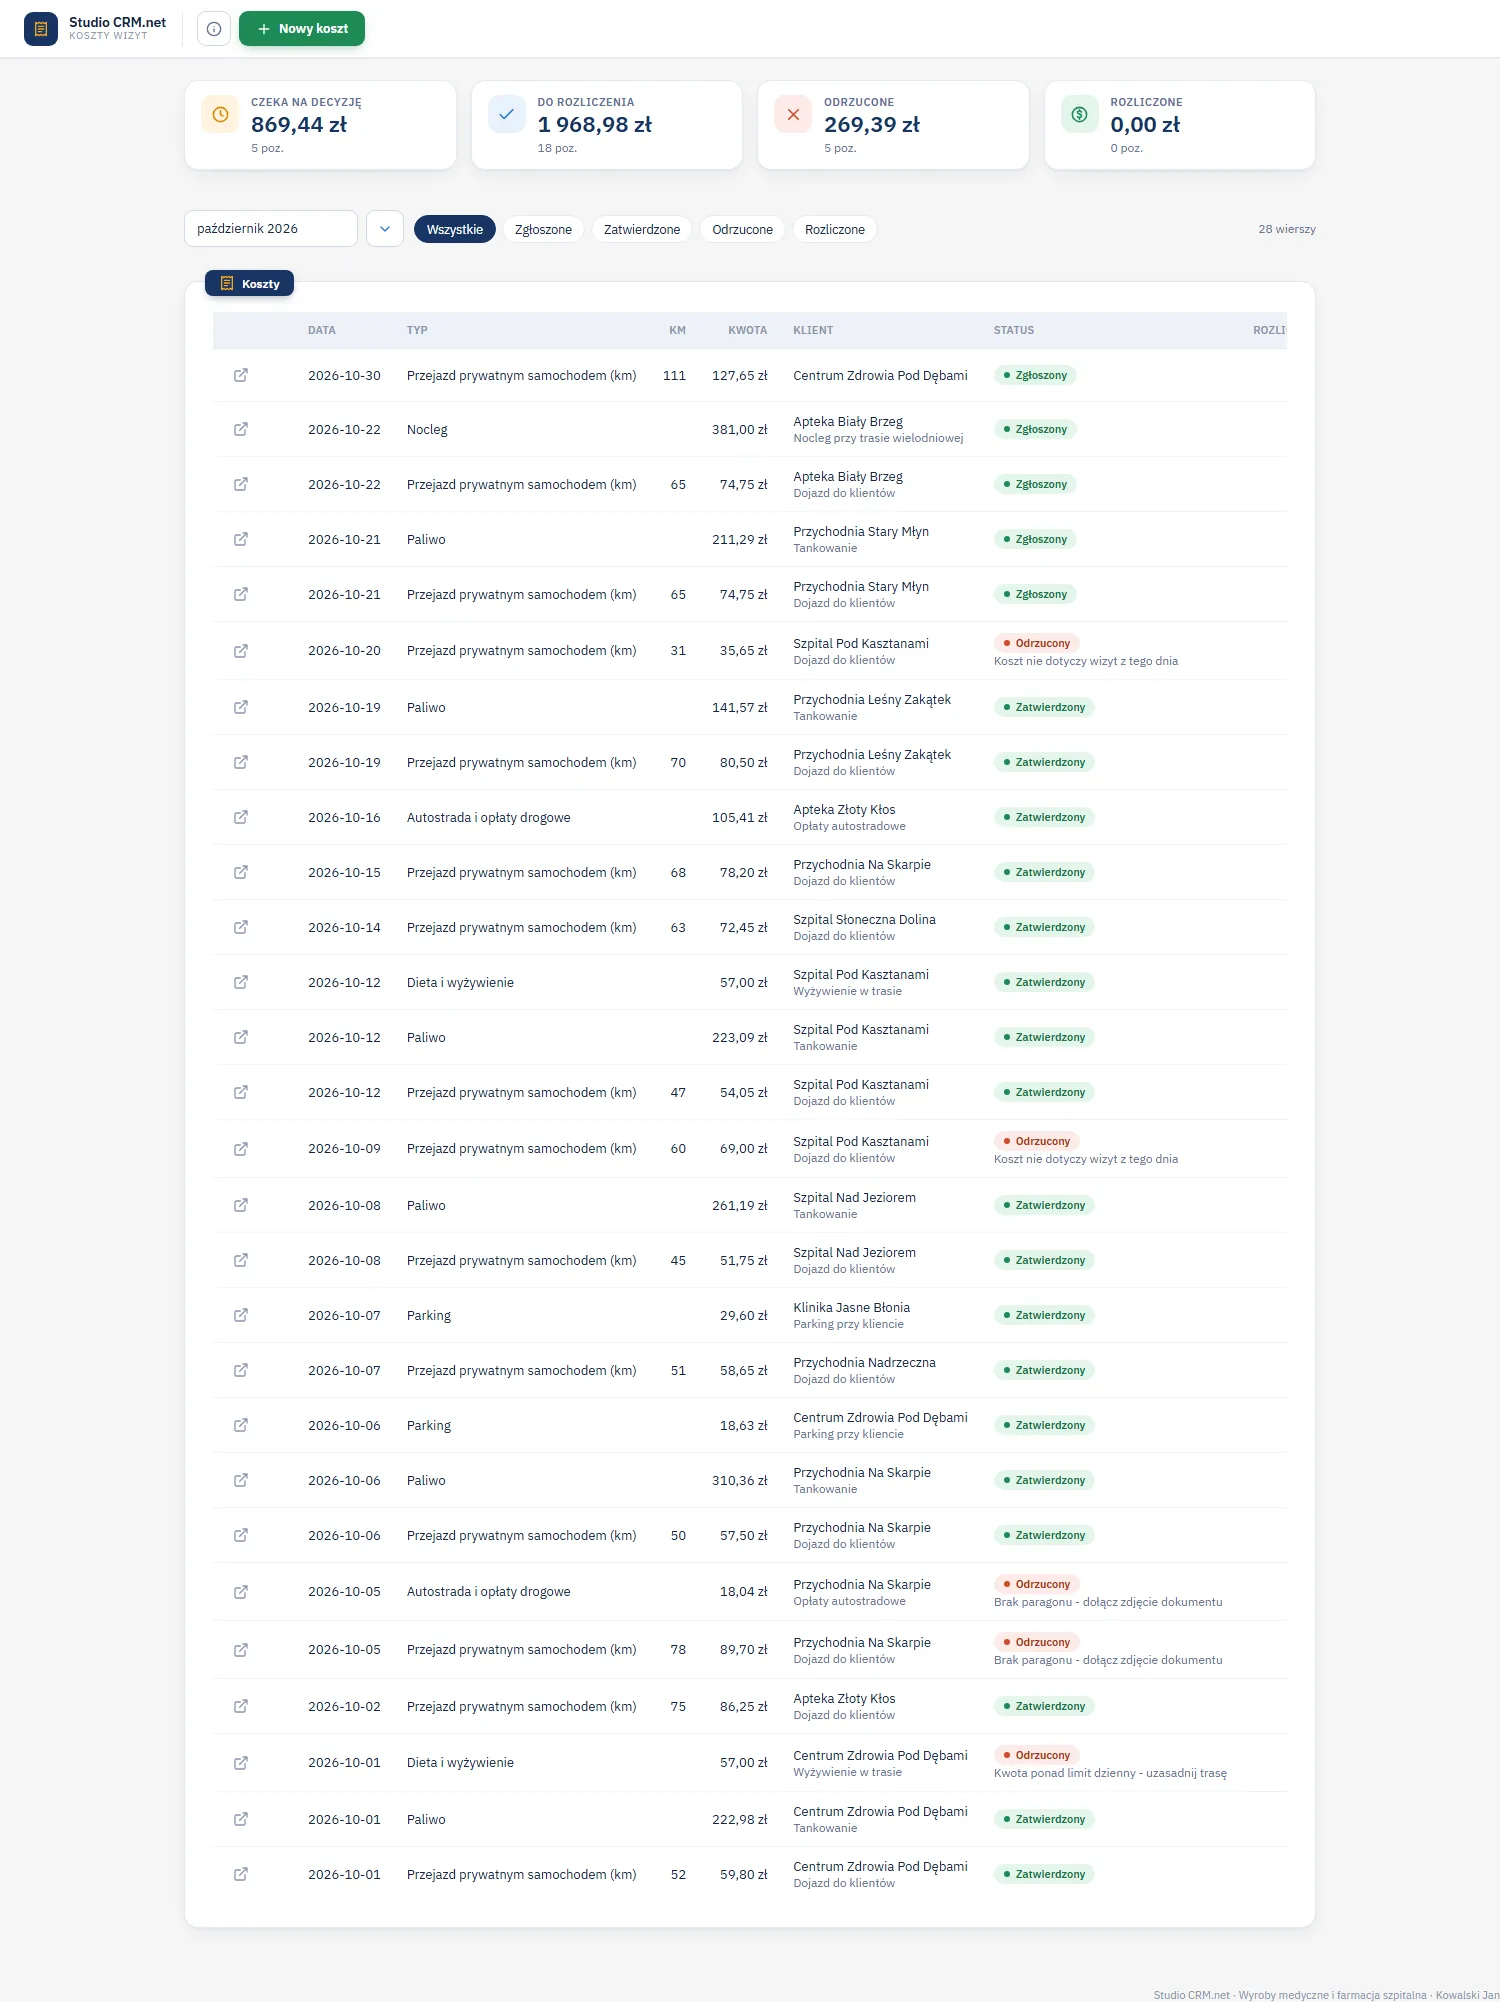Select the Rozliczone filter tab
This screenshot has height=2002, width=1500.
point(835,229)
